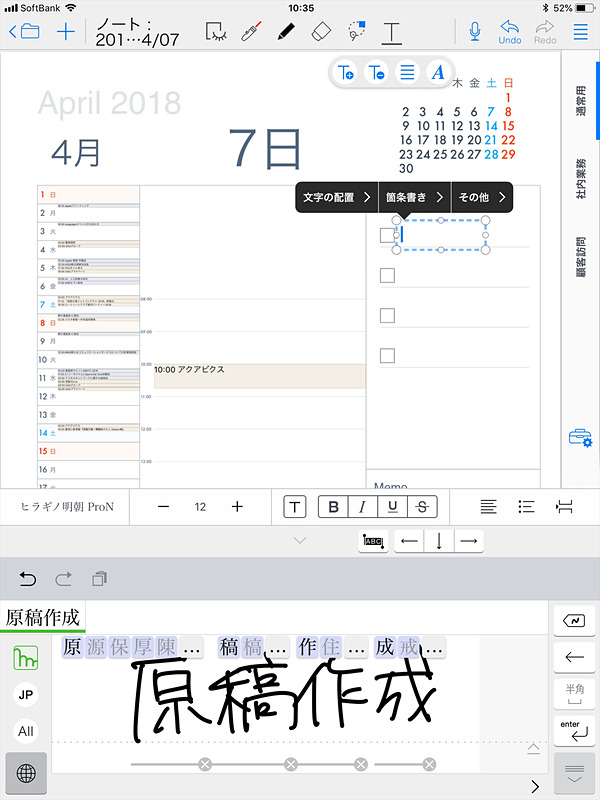Click the delete backspace key
600x800 pixels.
pos(574,620)
